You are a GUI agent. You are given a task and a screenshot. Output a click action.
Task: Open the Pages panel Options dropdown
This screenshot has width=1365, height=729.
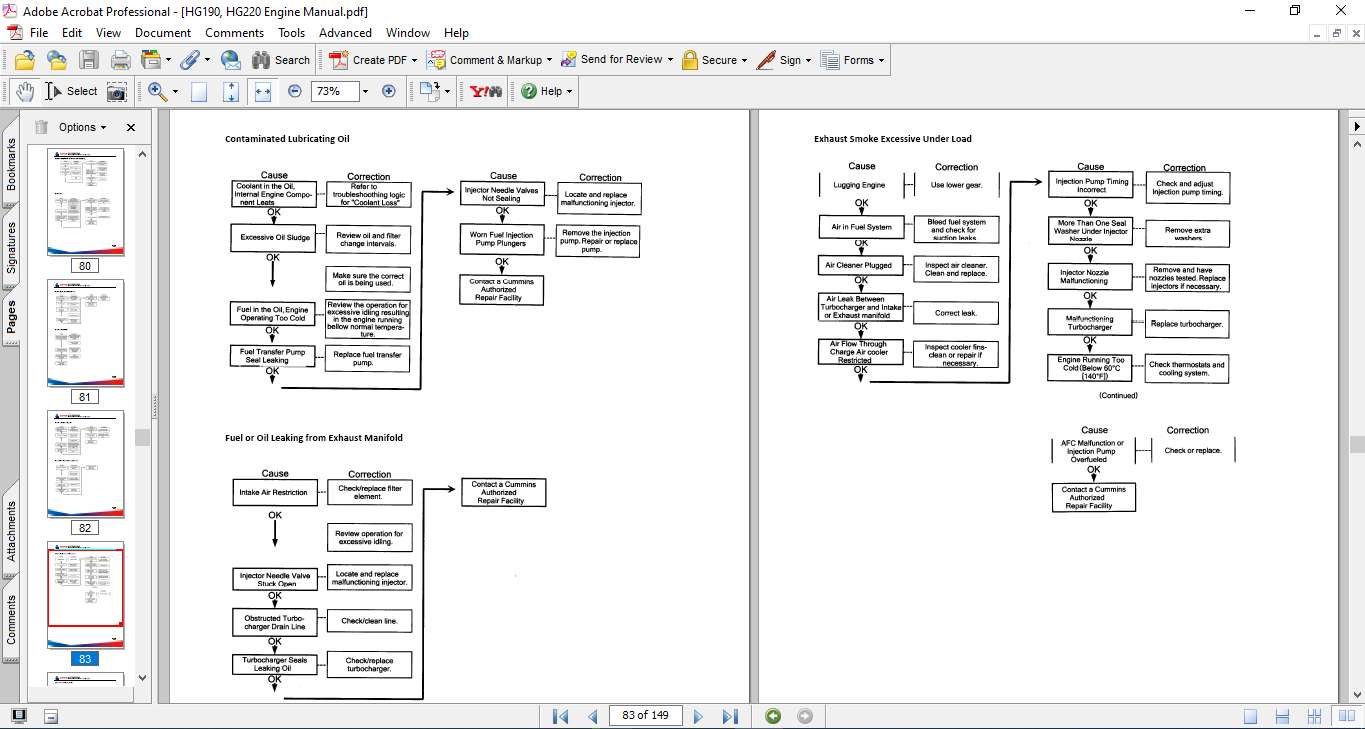point(83,127)
